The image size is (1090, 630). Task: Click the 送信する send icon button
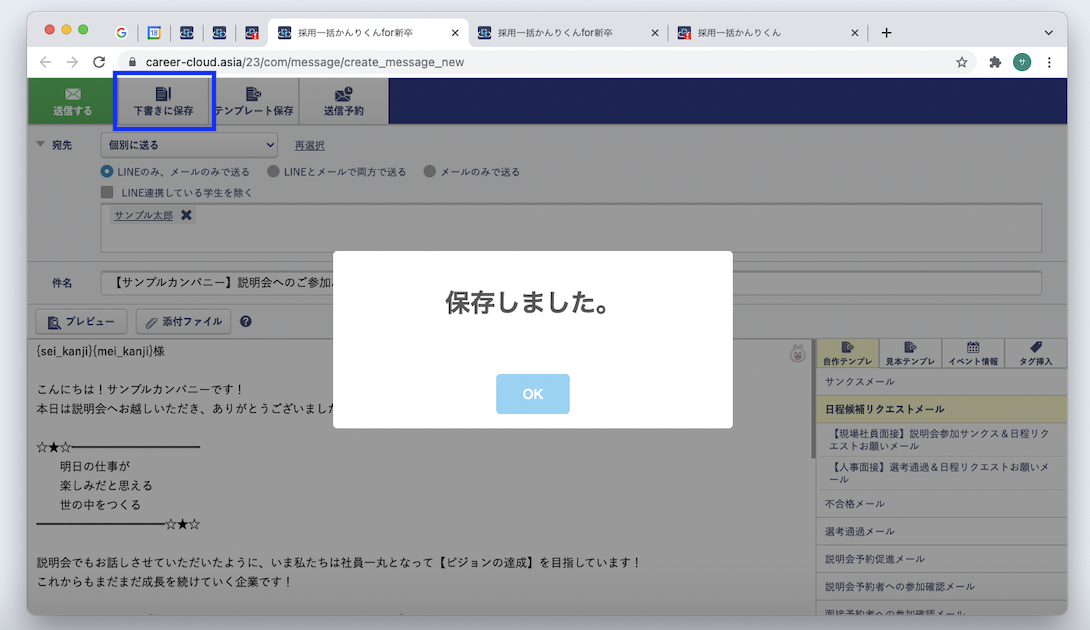[x=70, y=100]
